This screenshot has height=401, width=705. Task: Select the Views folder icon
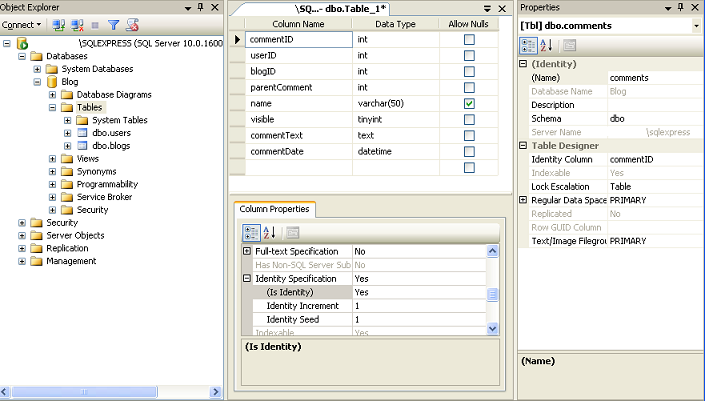[67, 159]
